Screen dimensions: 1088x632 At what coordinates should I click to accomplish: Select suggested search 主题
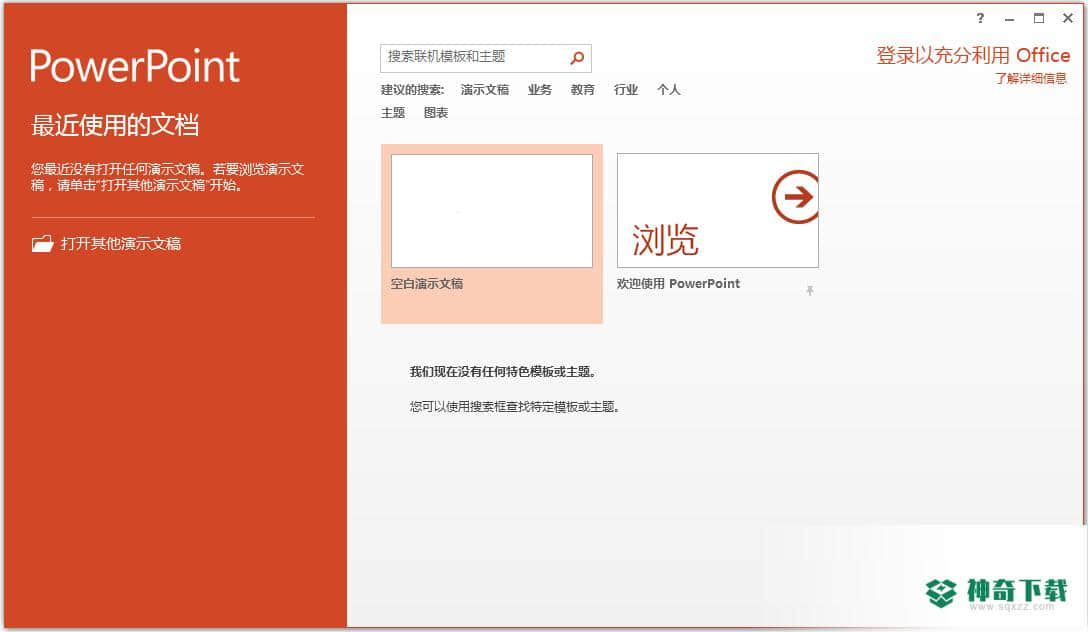coord(393,112)
